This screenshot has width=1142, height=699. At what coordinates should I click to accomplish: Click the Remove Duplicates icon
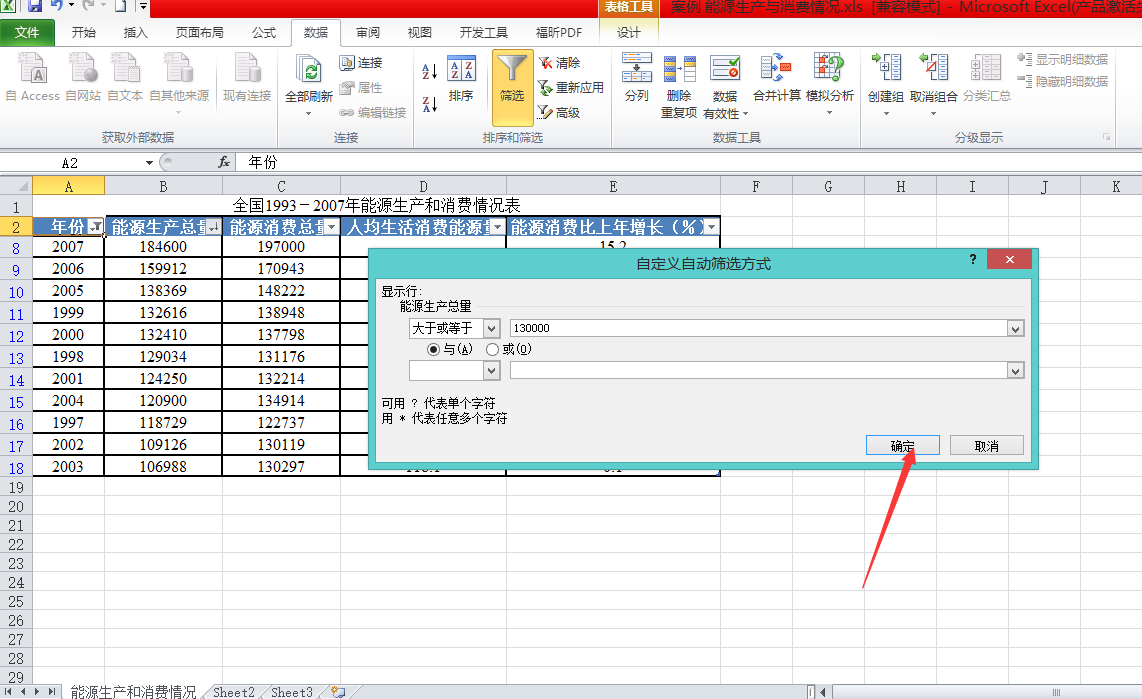(x=679, y=70)
